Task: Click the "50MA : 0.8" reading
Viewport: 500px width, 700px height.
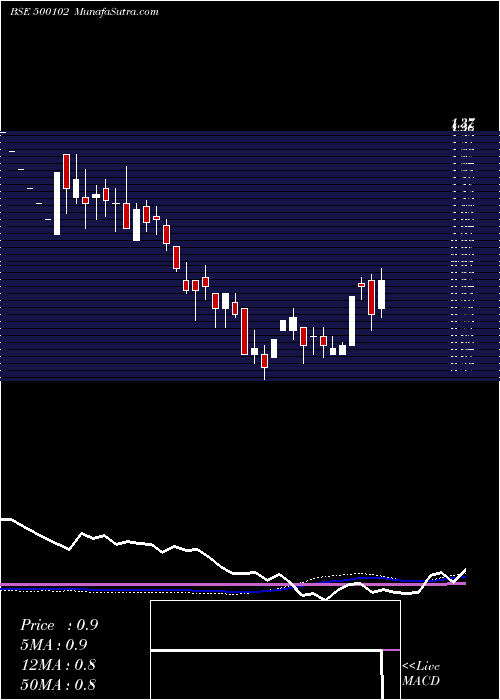Action: (x=58, y=684)
